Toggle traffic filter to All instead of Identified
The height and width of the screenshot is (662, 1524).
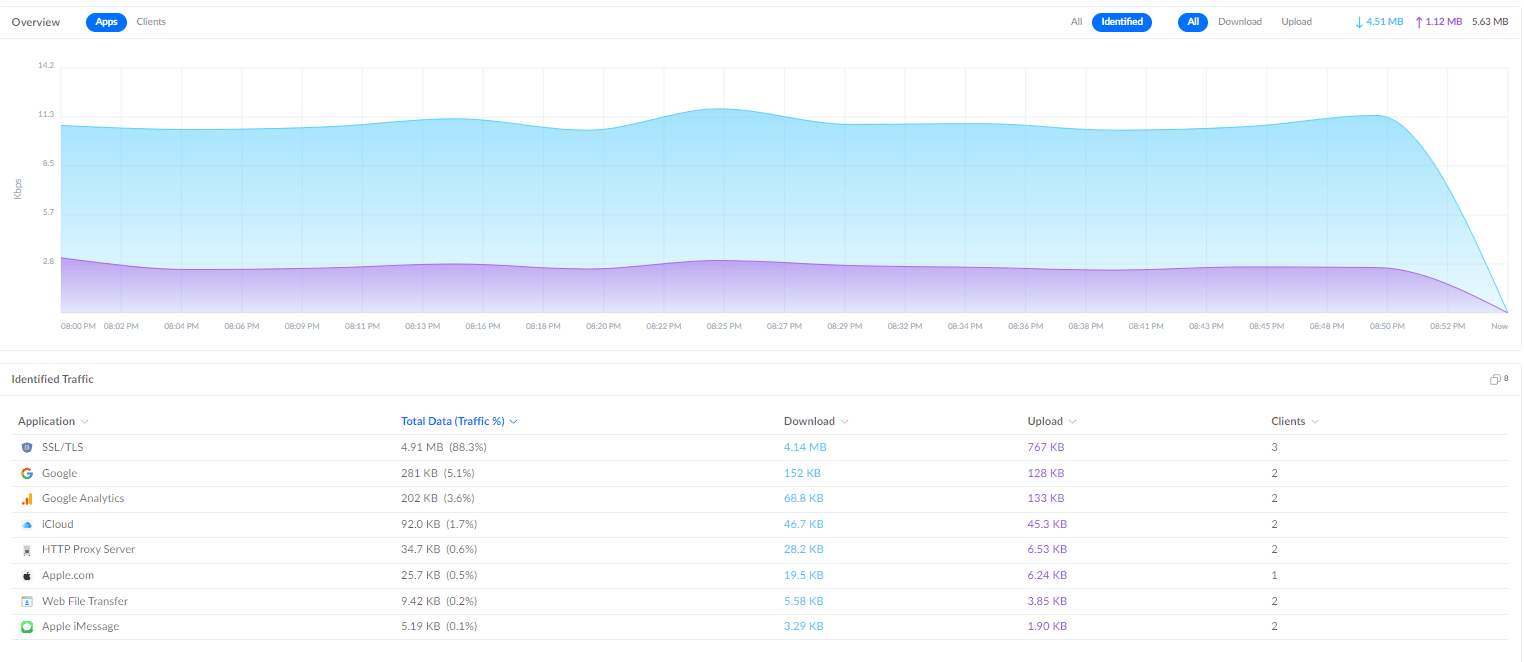(x=1076, y=22)
